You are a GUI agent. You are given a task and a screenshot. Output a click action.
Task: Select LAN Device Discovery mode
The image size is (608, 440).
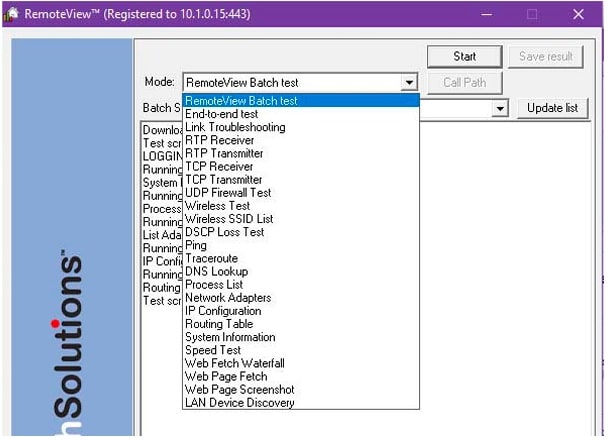(x=301, y=403)
